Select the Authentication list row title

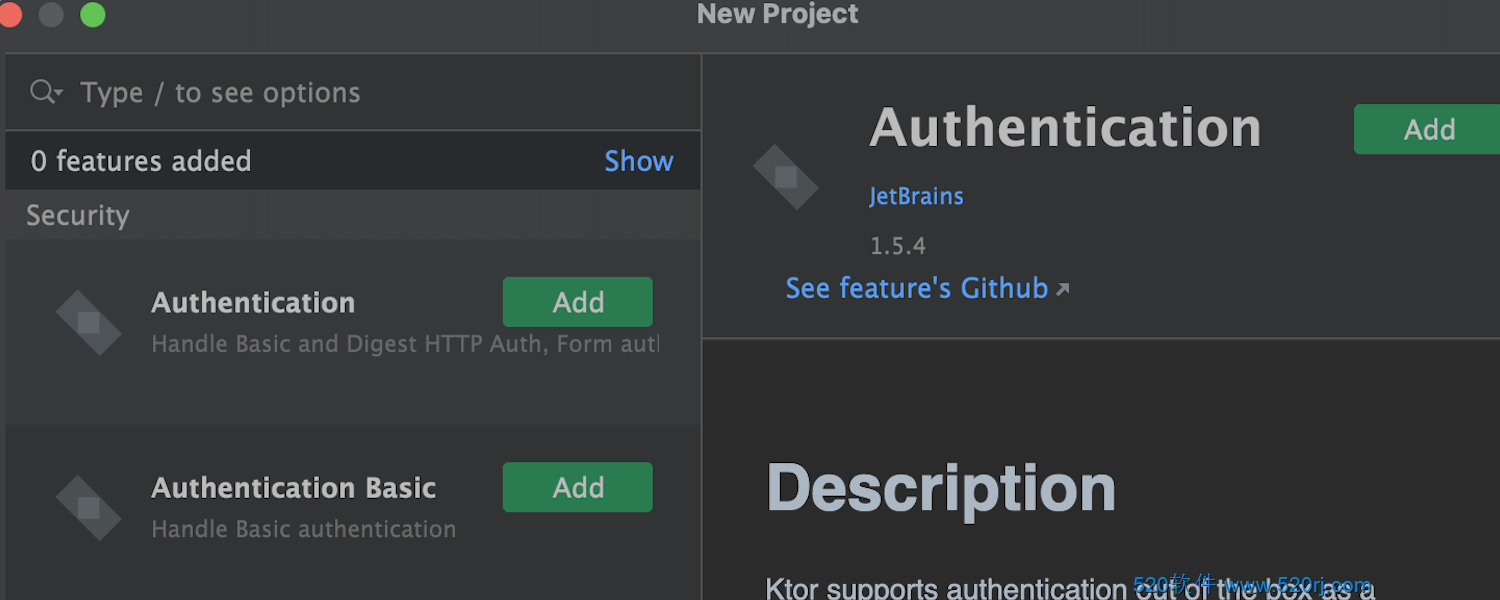253,302
